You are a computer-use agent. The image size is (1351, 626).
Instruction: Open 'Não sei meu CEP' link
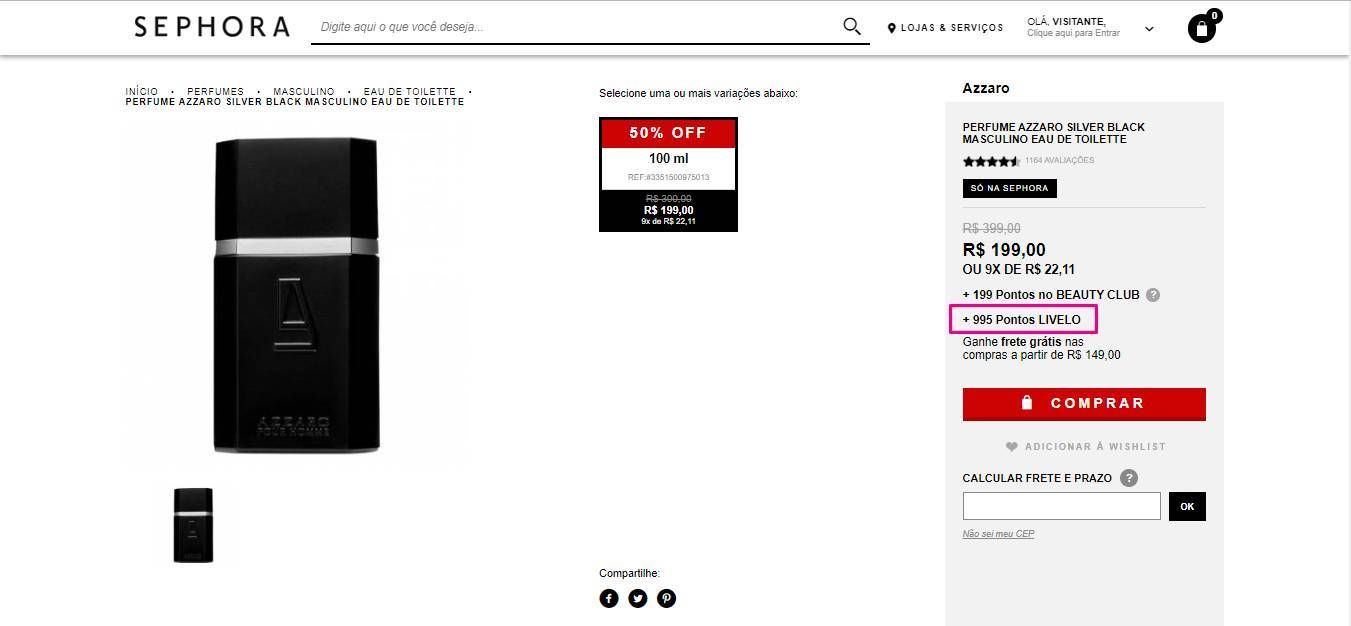[x=998, y=534]
